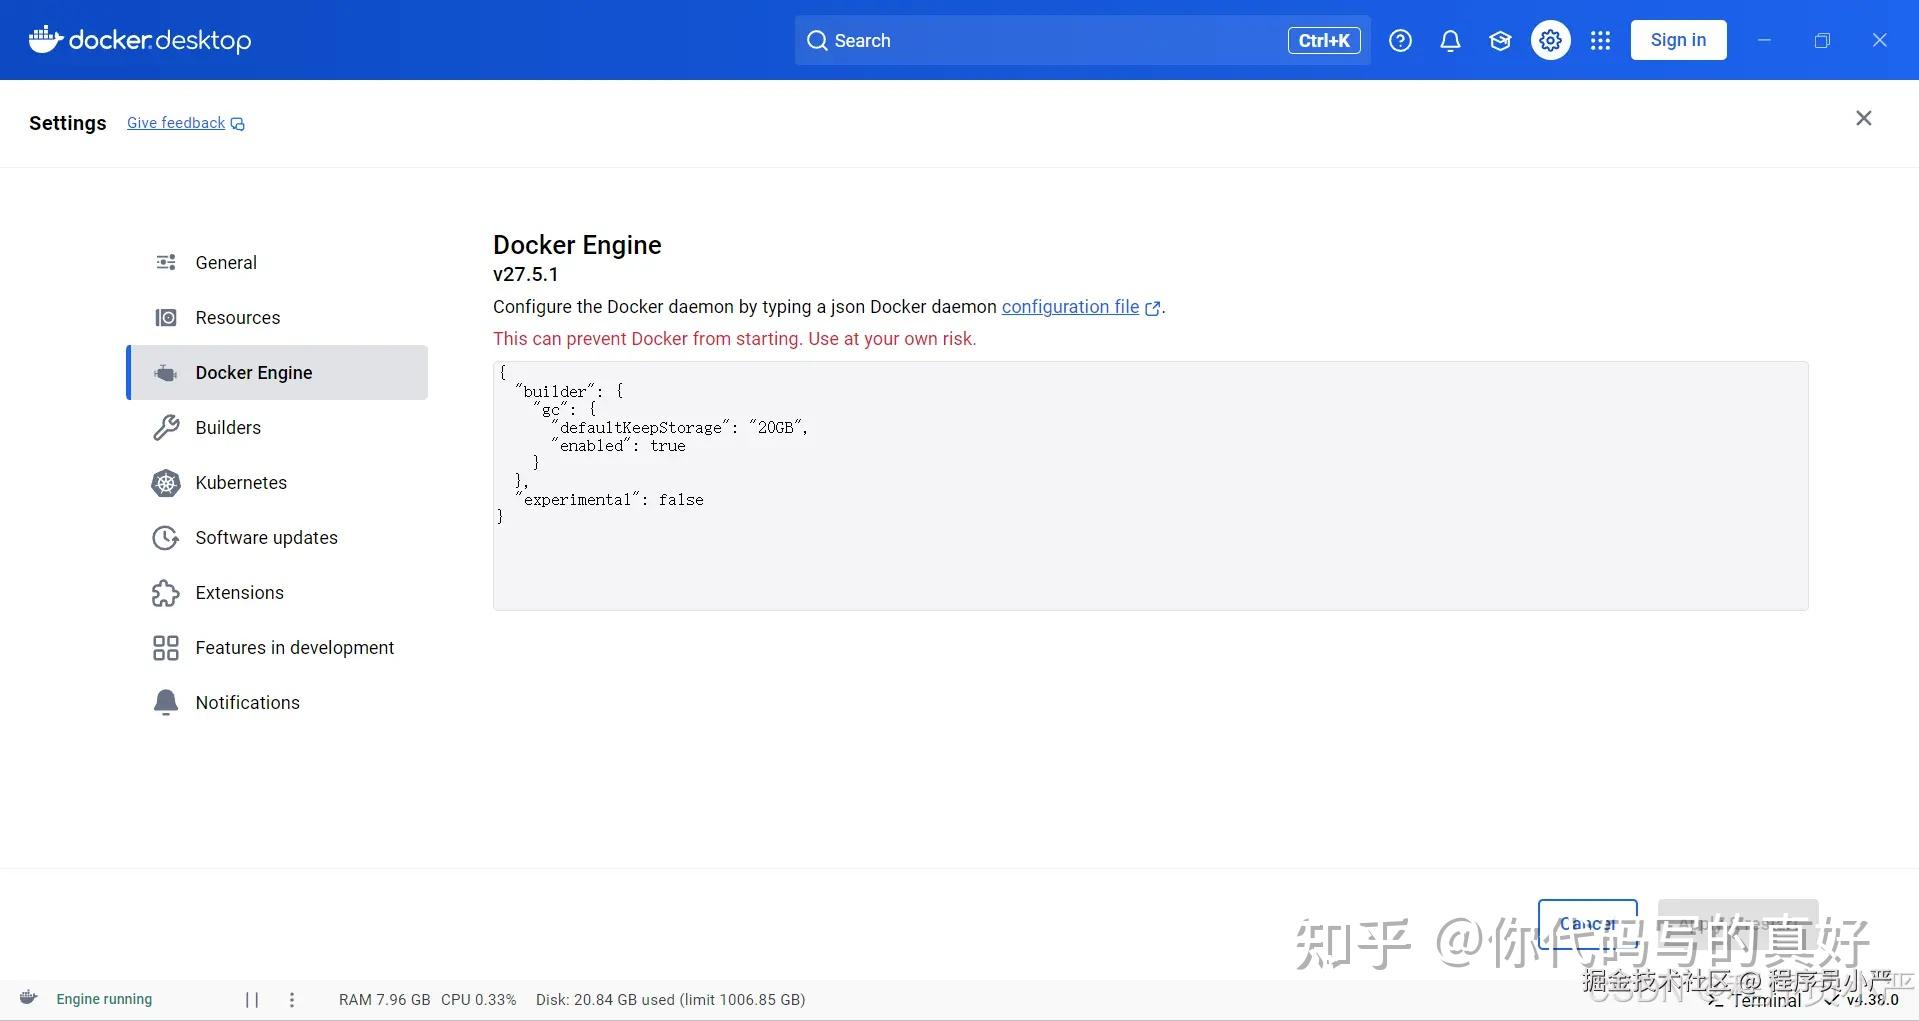Screen dimensions: 1919x1021
Task: Click the Settings gear icon
Action: pos(1550,40)
